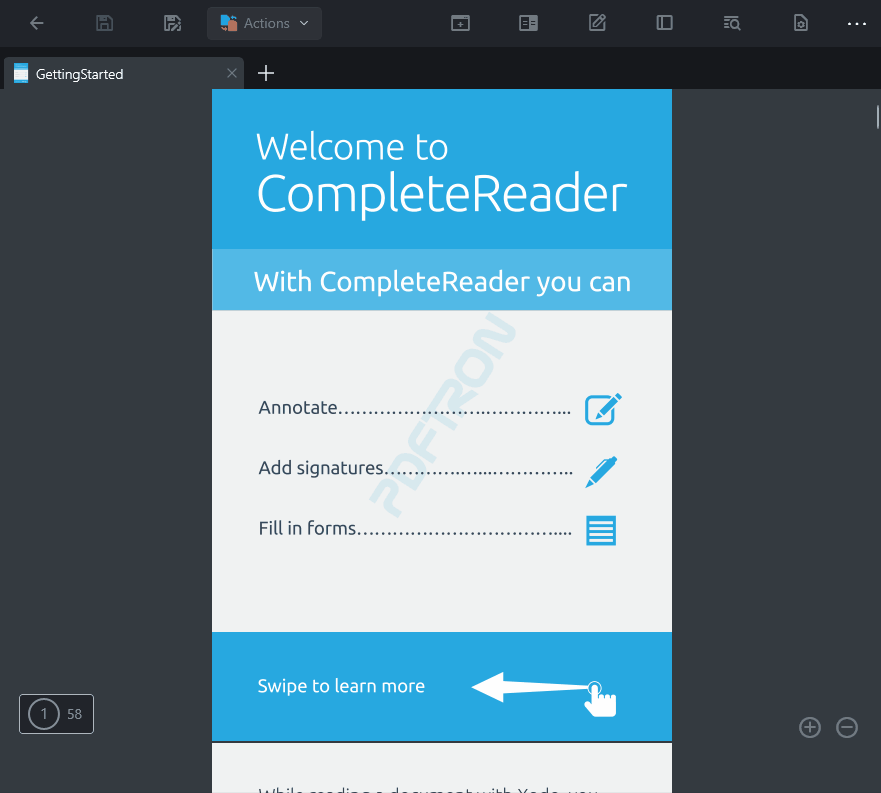Close the GettingStarted tab
The height and width of the screenshot is (793, 881).
[x=232, y=73]
